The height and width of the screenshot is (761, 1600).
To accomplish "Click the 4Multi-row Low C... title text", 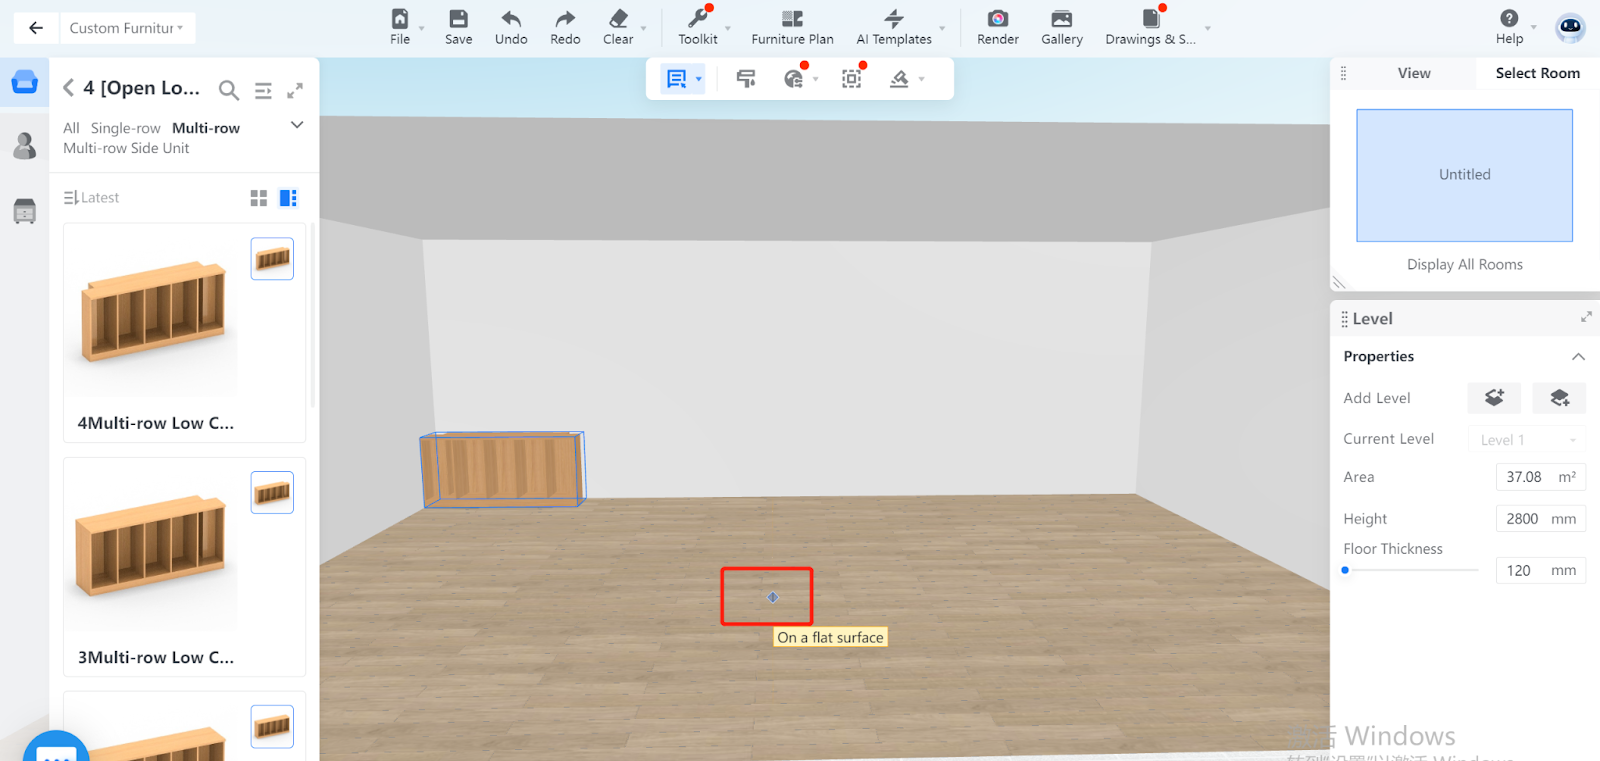I will (x=156, y=423).
